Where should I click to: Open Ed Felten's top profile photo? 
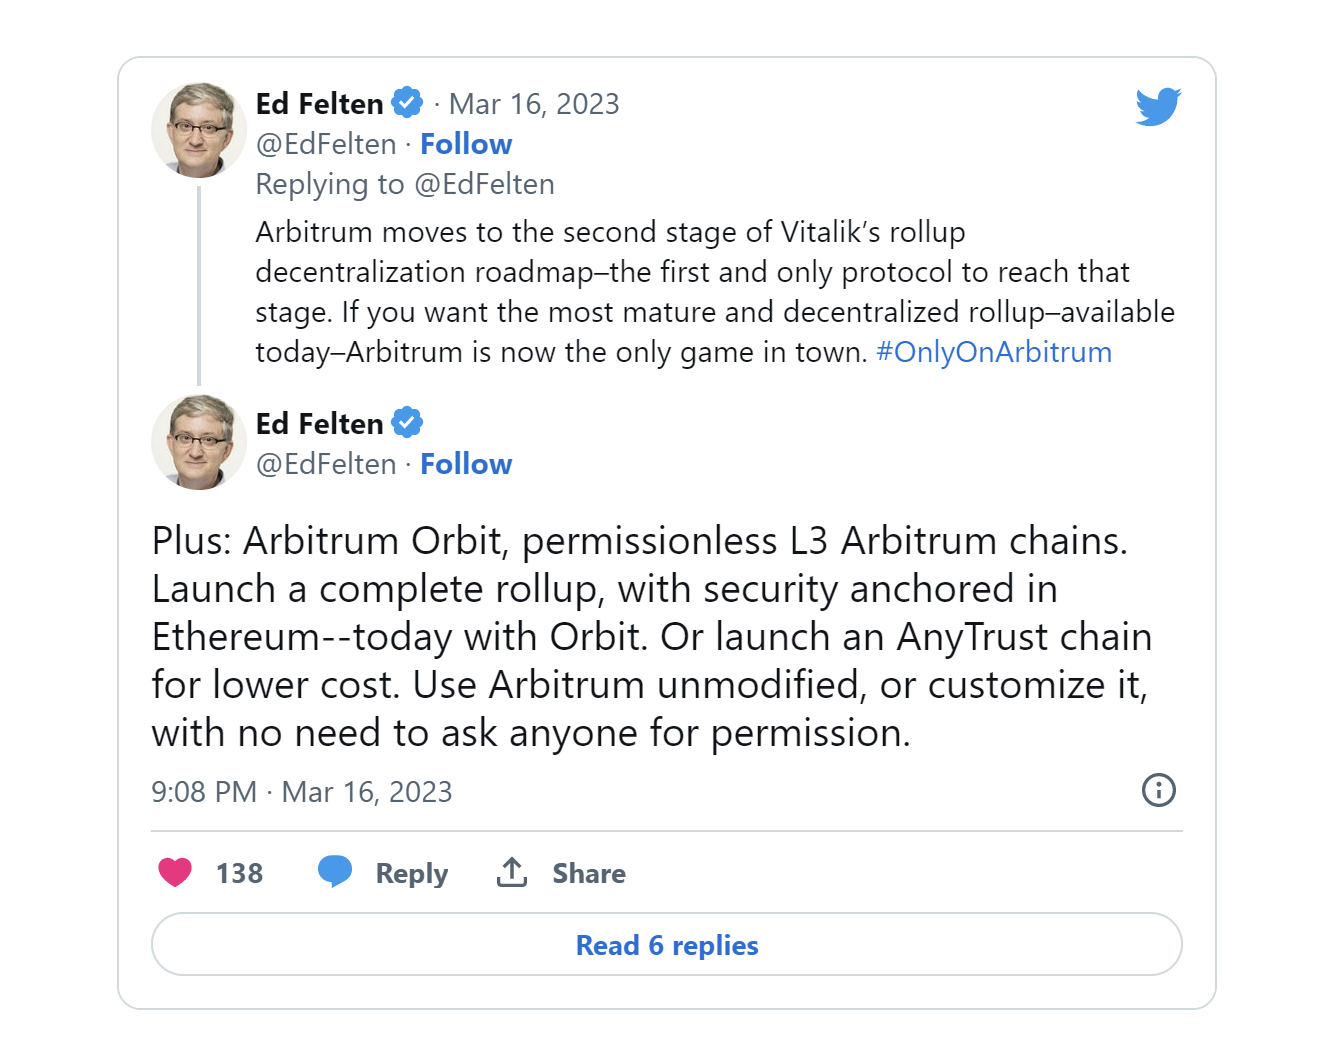pos(199,130)
